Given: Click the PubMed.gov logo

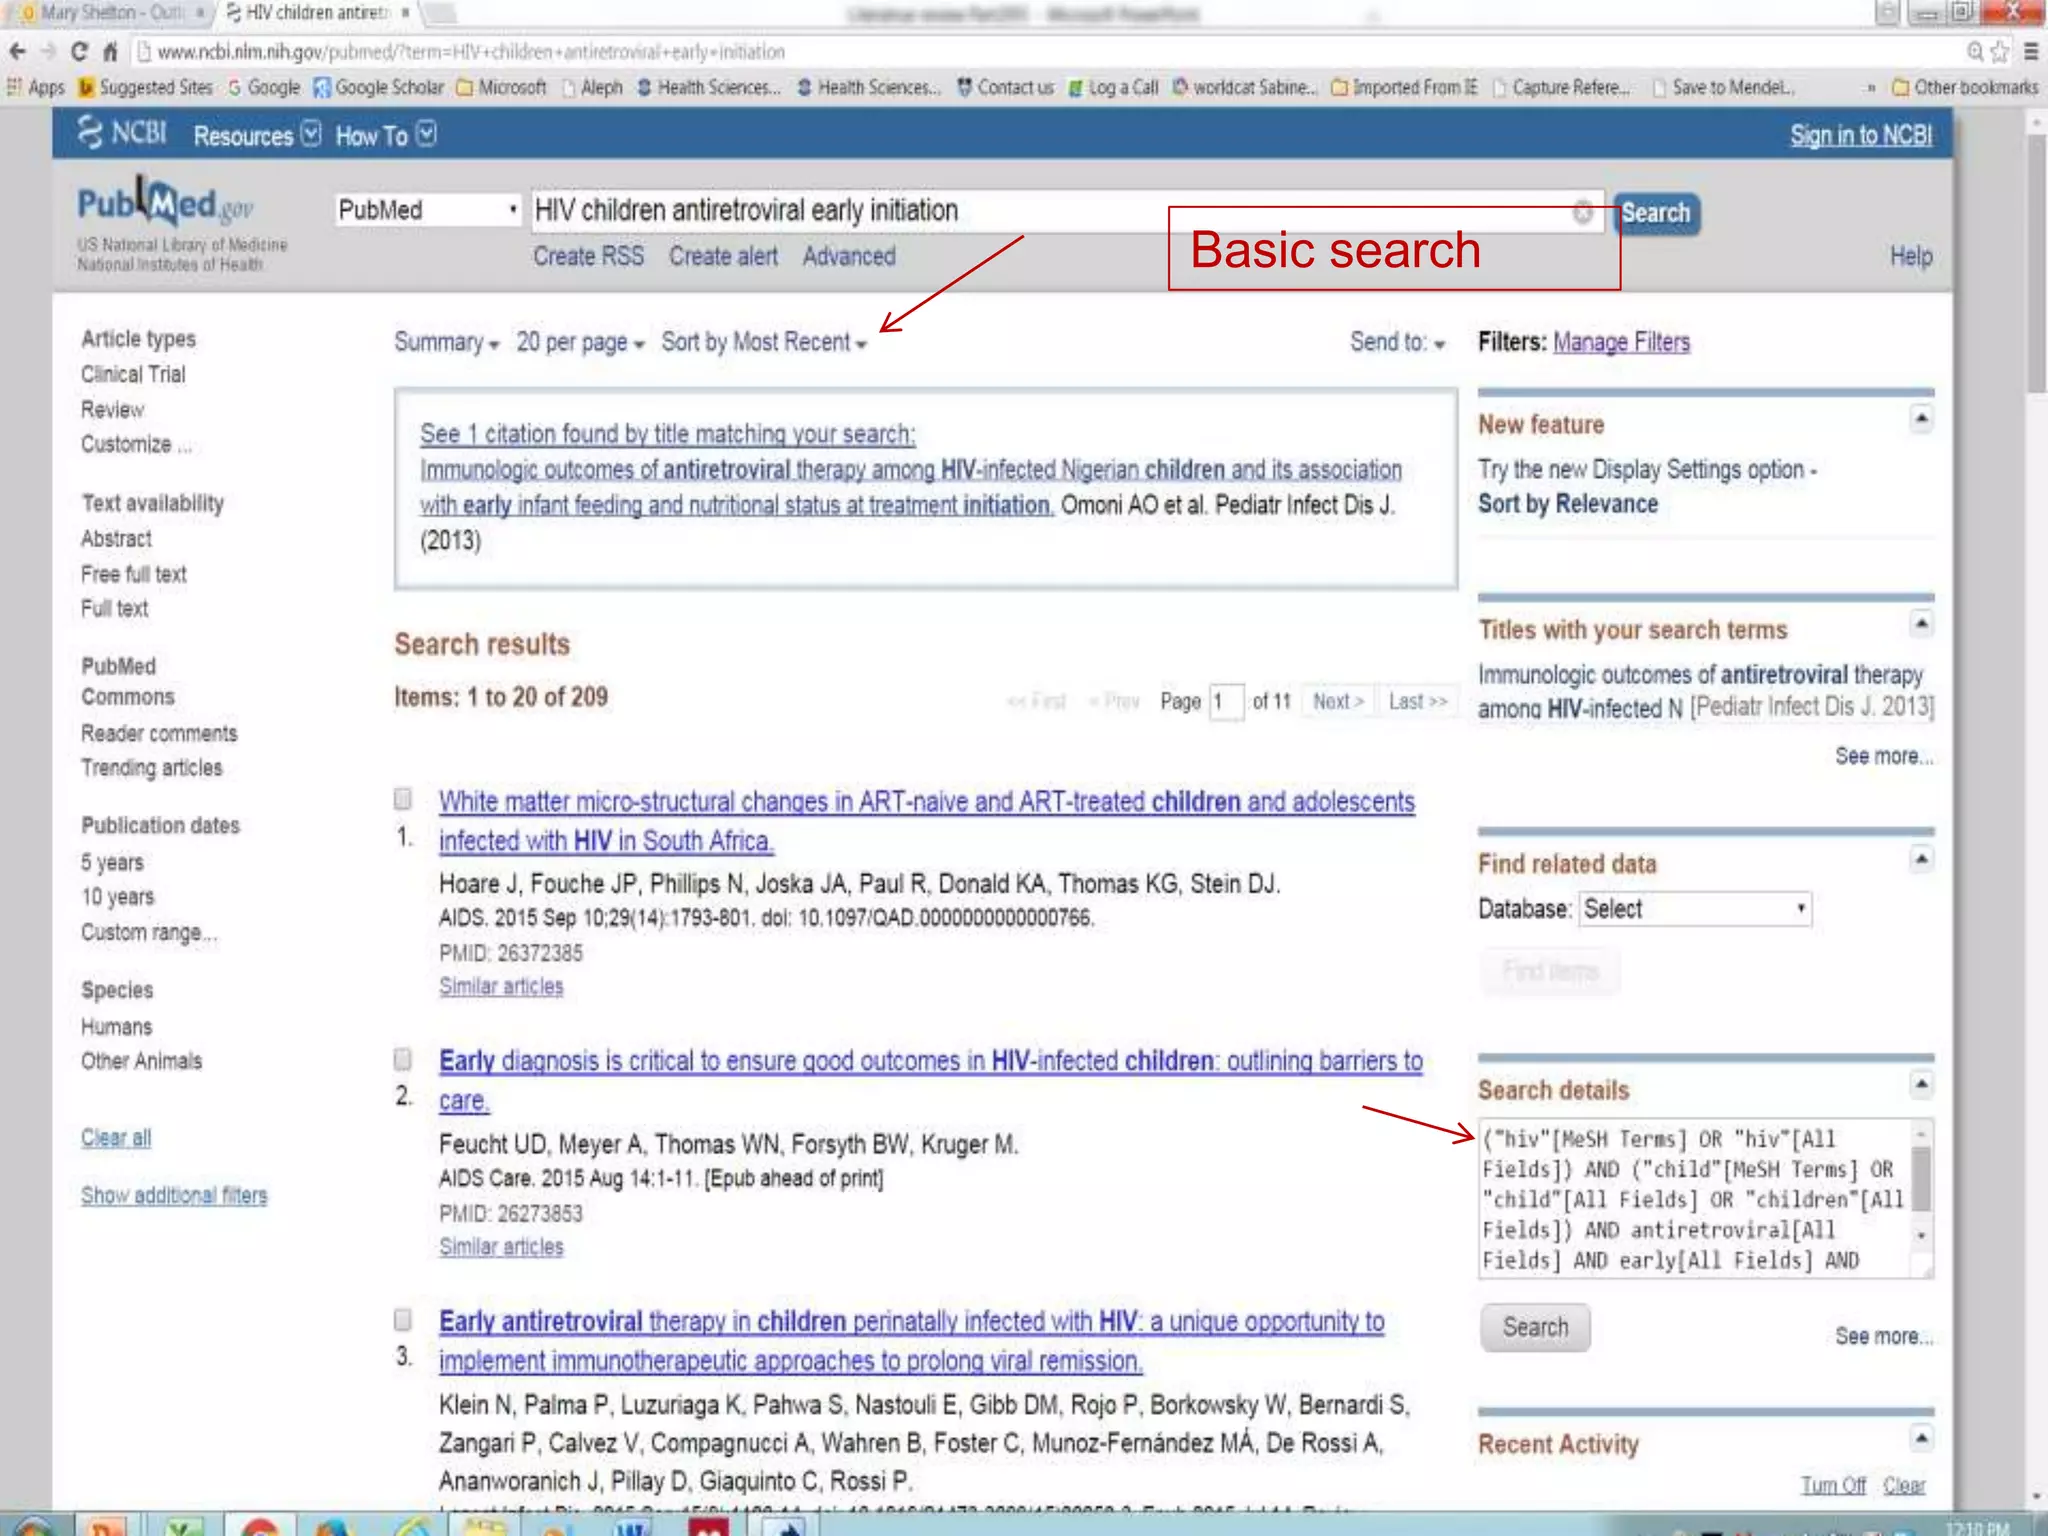Looking at the screenshot, I should click(x=166, y=204).
